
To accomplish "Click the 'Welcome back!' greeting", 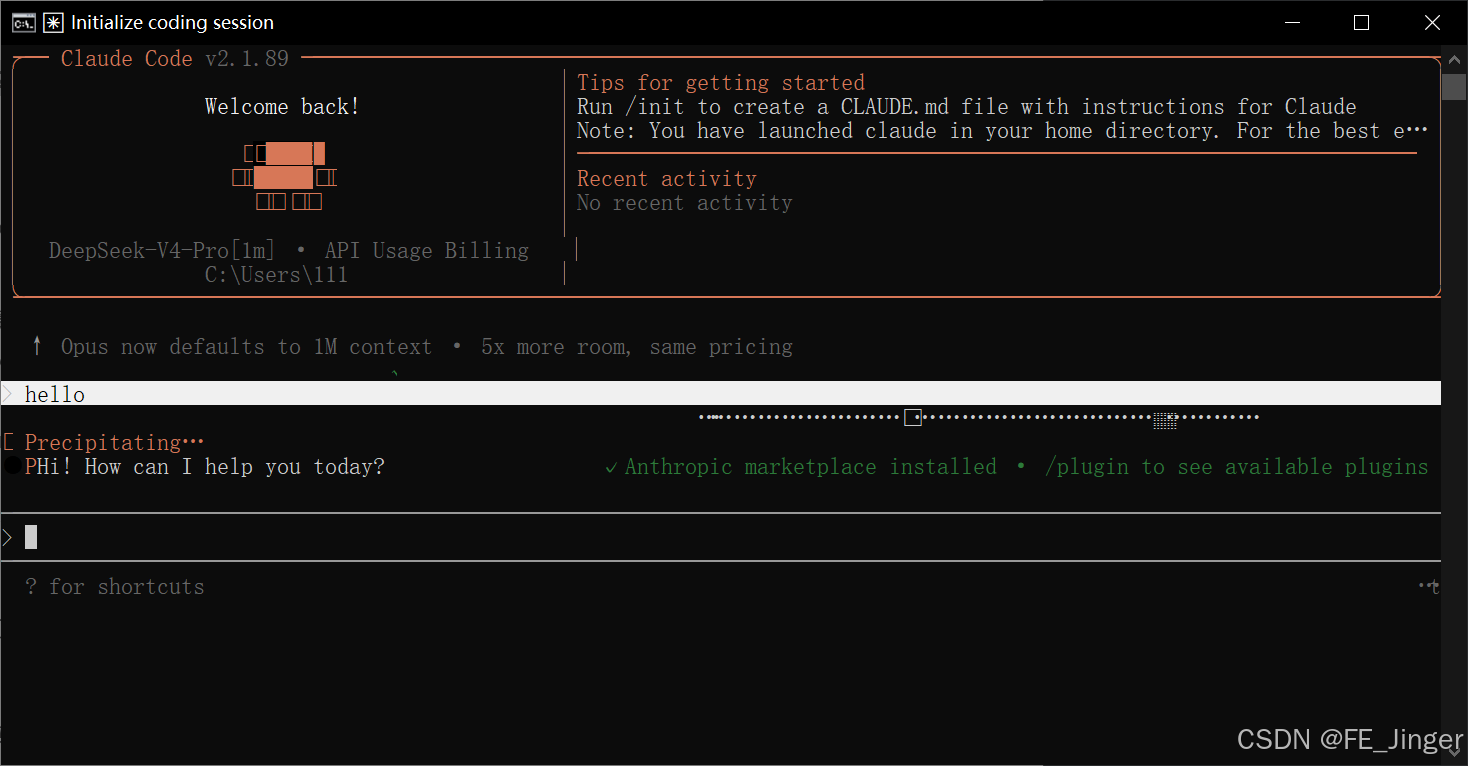I will tap(282, 107).
